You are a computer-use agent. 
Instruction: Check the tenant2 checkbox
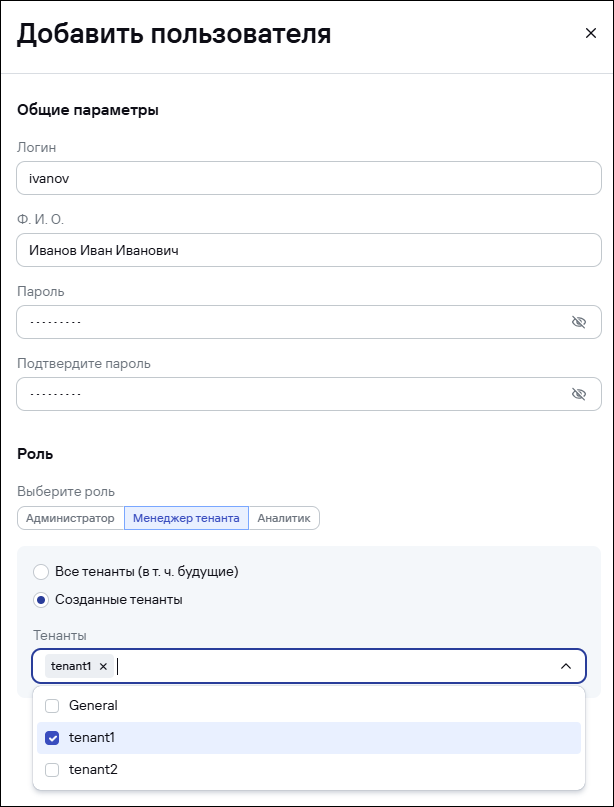53,770
